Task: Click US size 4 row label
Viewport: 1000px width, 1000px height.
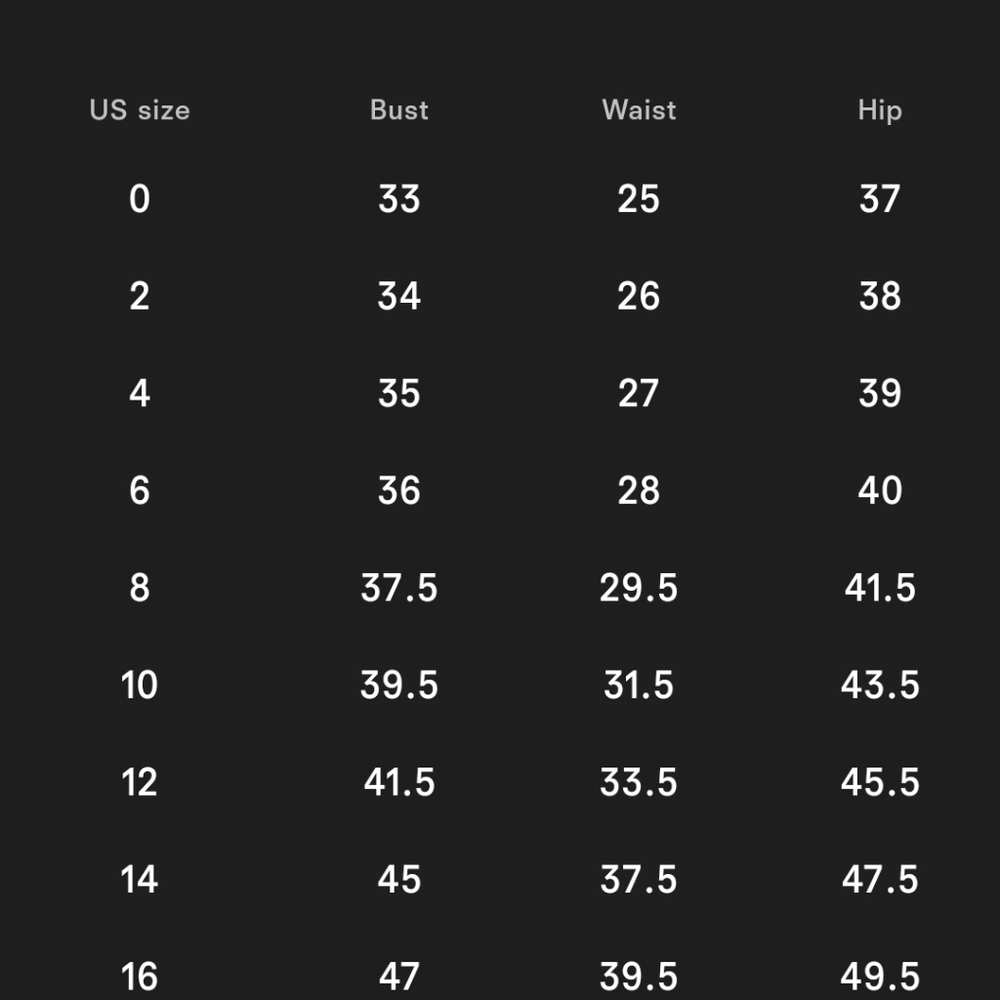Action: point(140,393)
